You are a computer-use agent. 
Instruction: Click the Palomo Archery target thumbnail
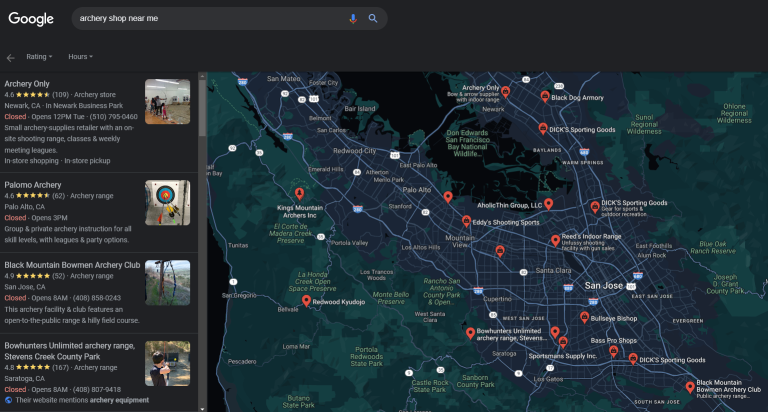168,203
